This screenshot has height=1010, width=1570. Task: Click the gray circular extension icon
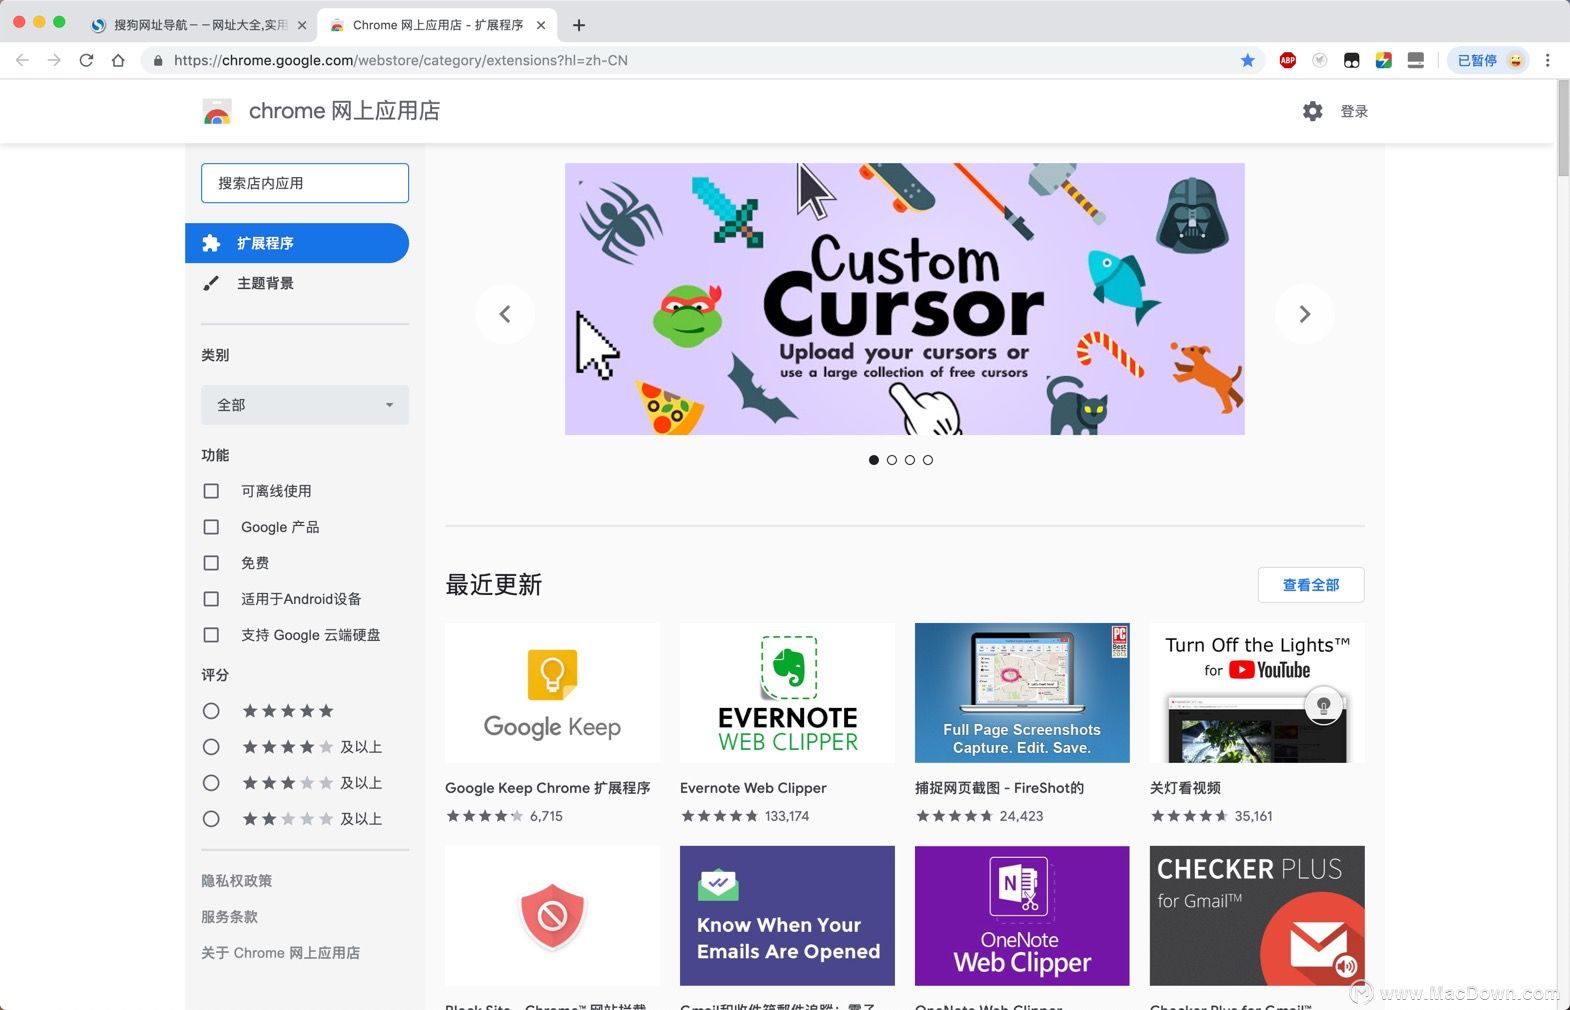click(x=1320, y=60)
